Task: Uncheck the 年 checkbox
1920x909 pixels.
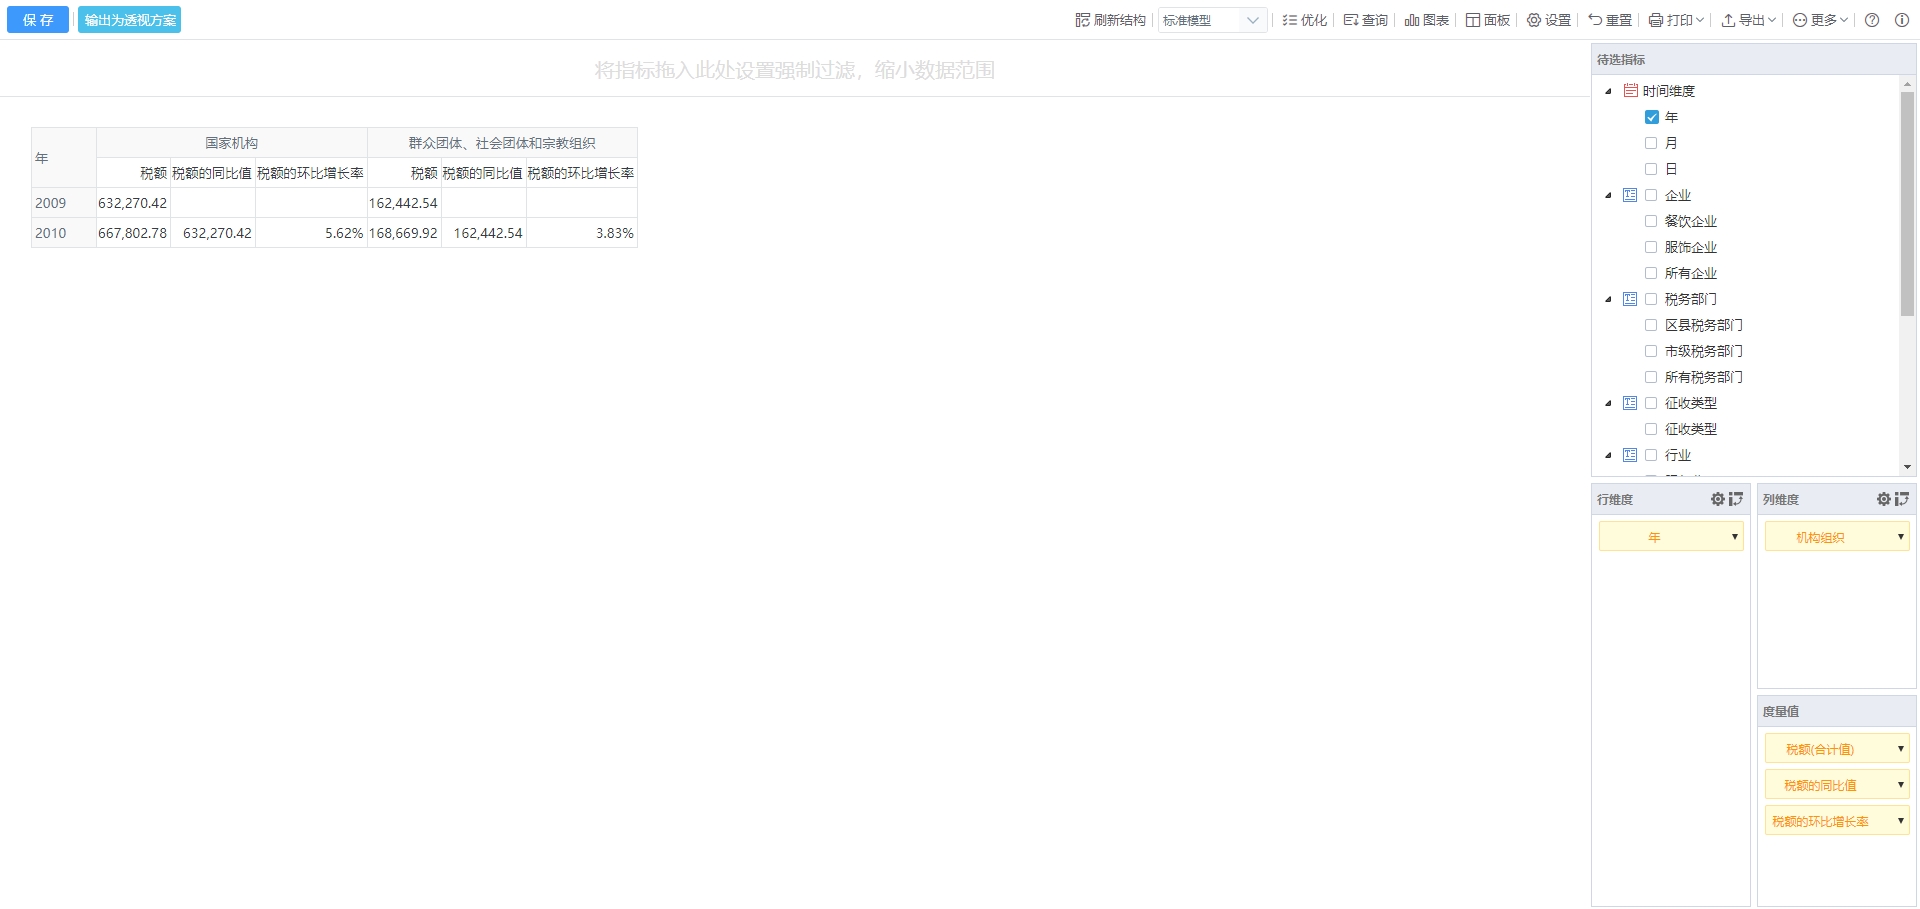Action: [1651, 117]
